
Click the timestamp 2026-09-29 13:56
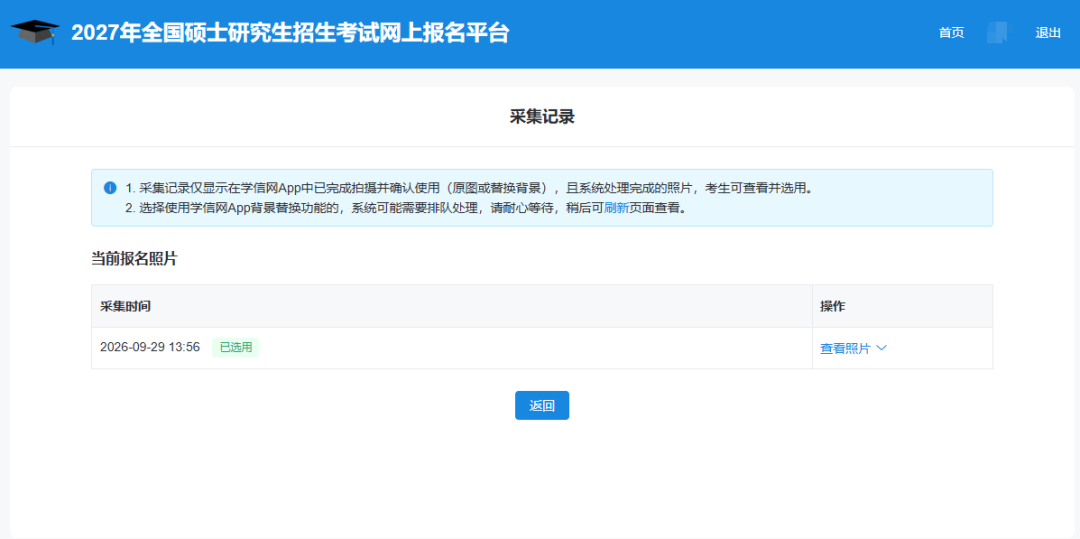coord(150,348)
